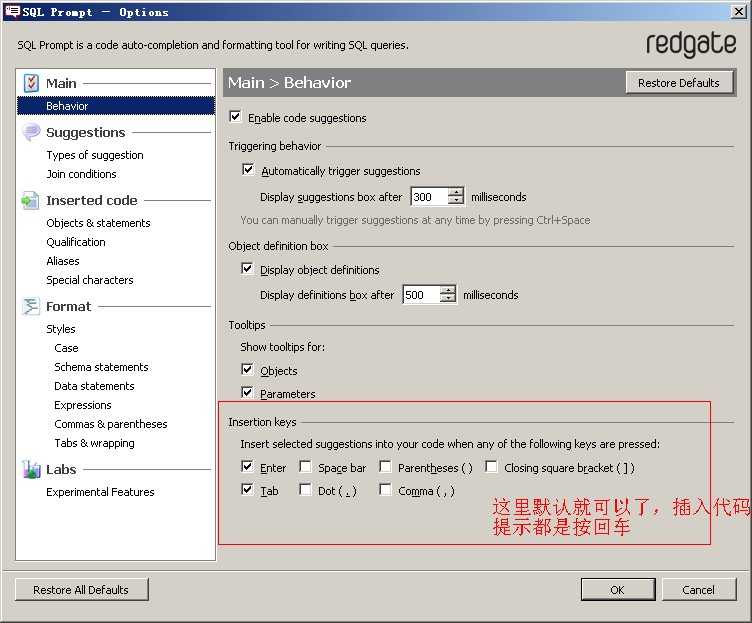Increase suggestions box delay spinner up
Image resolution: width=752 pixels, height=623 pixels.
[456, 192]
